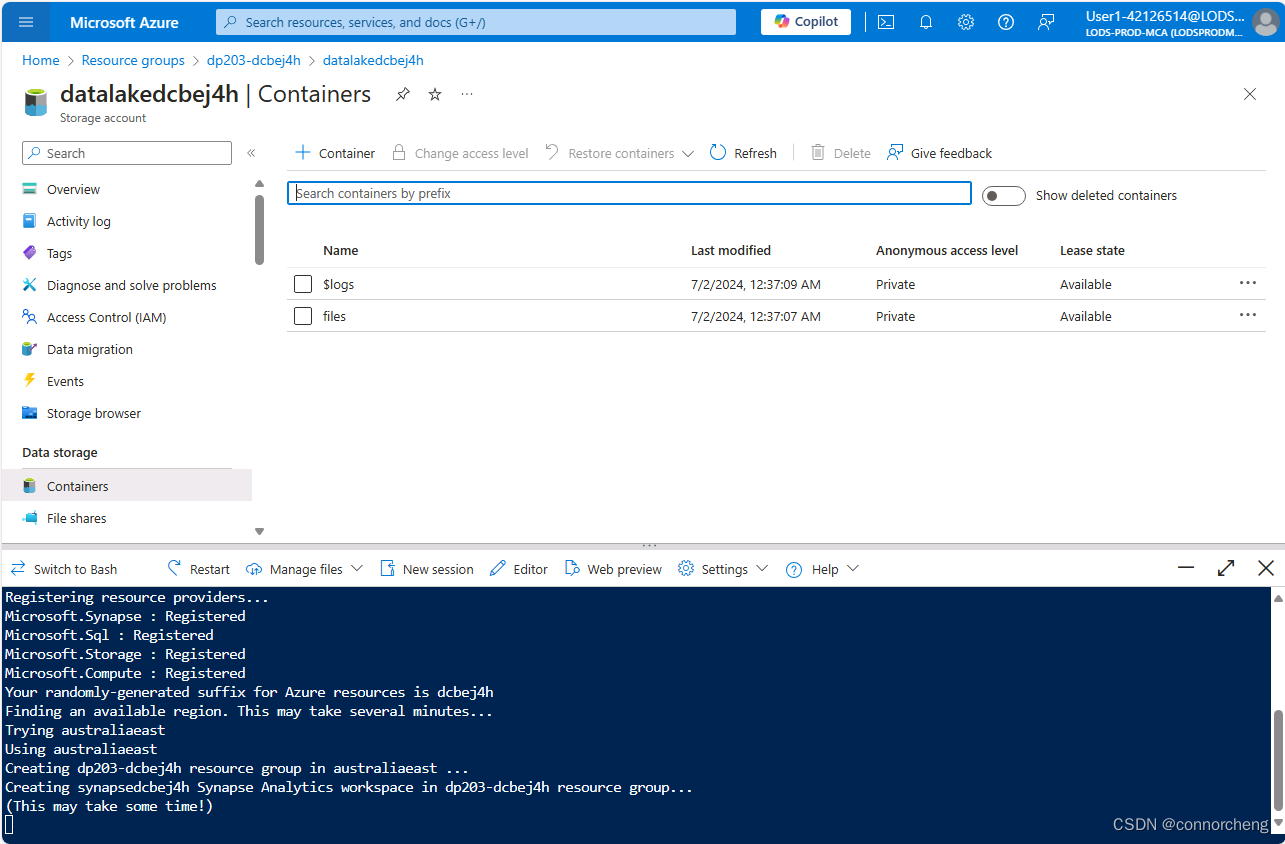Focus the sidebar Search field
The image size is (1285, 844).
coord(127,153)
